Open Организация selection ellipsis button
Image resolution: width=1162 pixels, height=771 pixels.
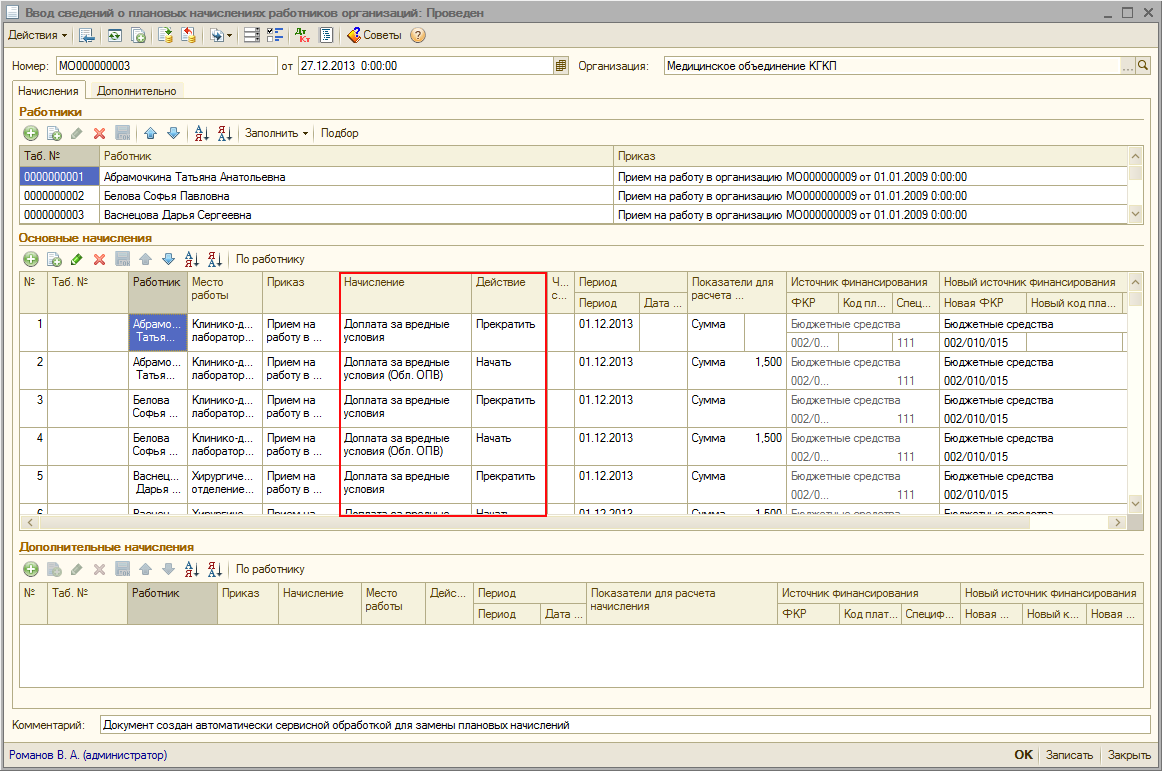[1128, 66]
